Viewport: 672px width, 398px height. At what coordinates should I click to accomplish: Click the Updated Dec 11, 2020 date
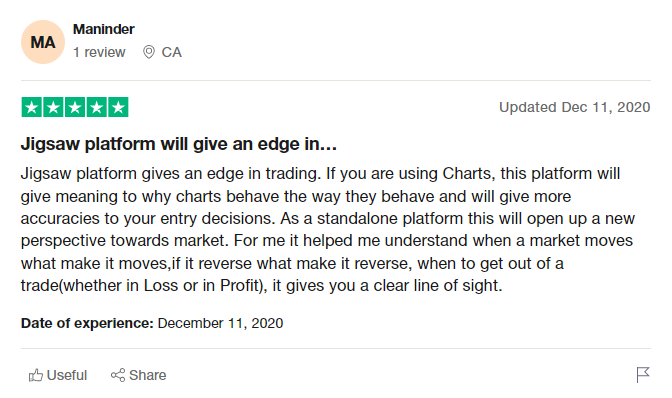tap(575, 107)
